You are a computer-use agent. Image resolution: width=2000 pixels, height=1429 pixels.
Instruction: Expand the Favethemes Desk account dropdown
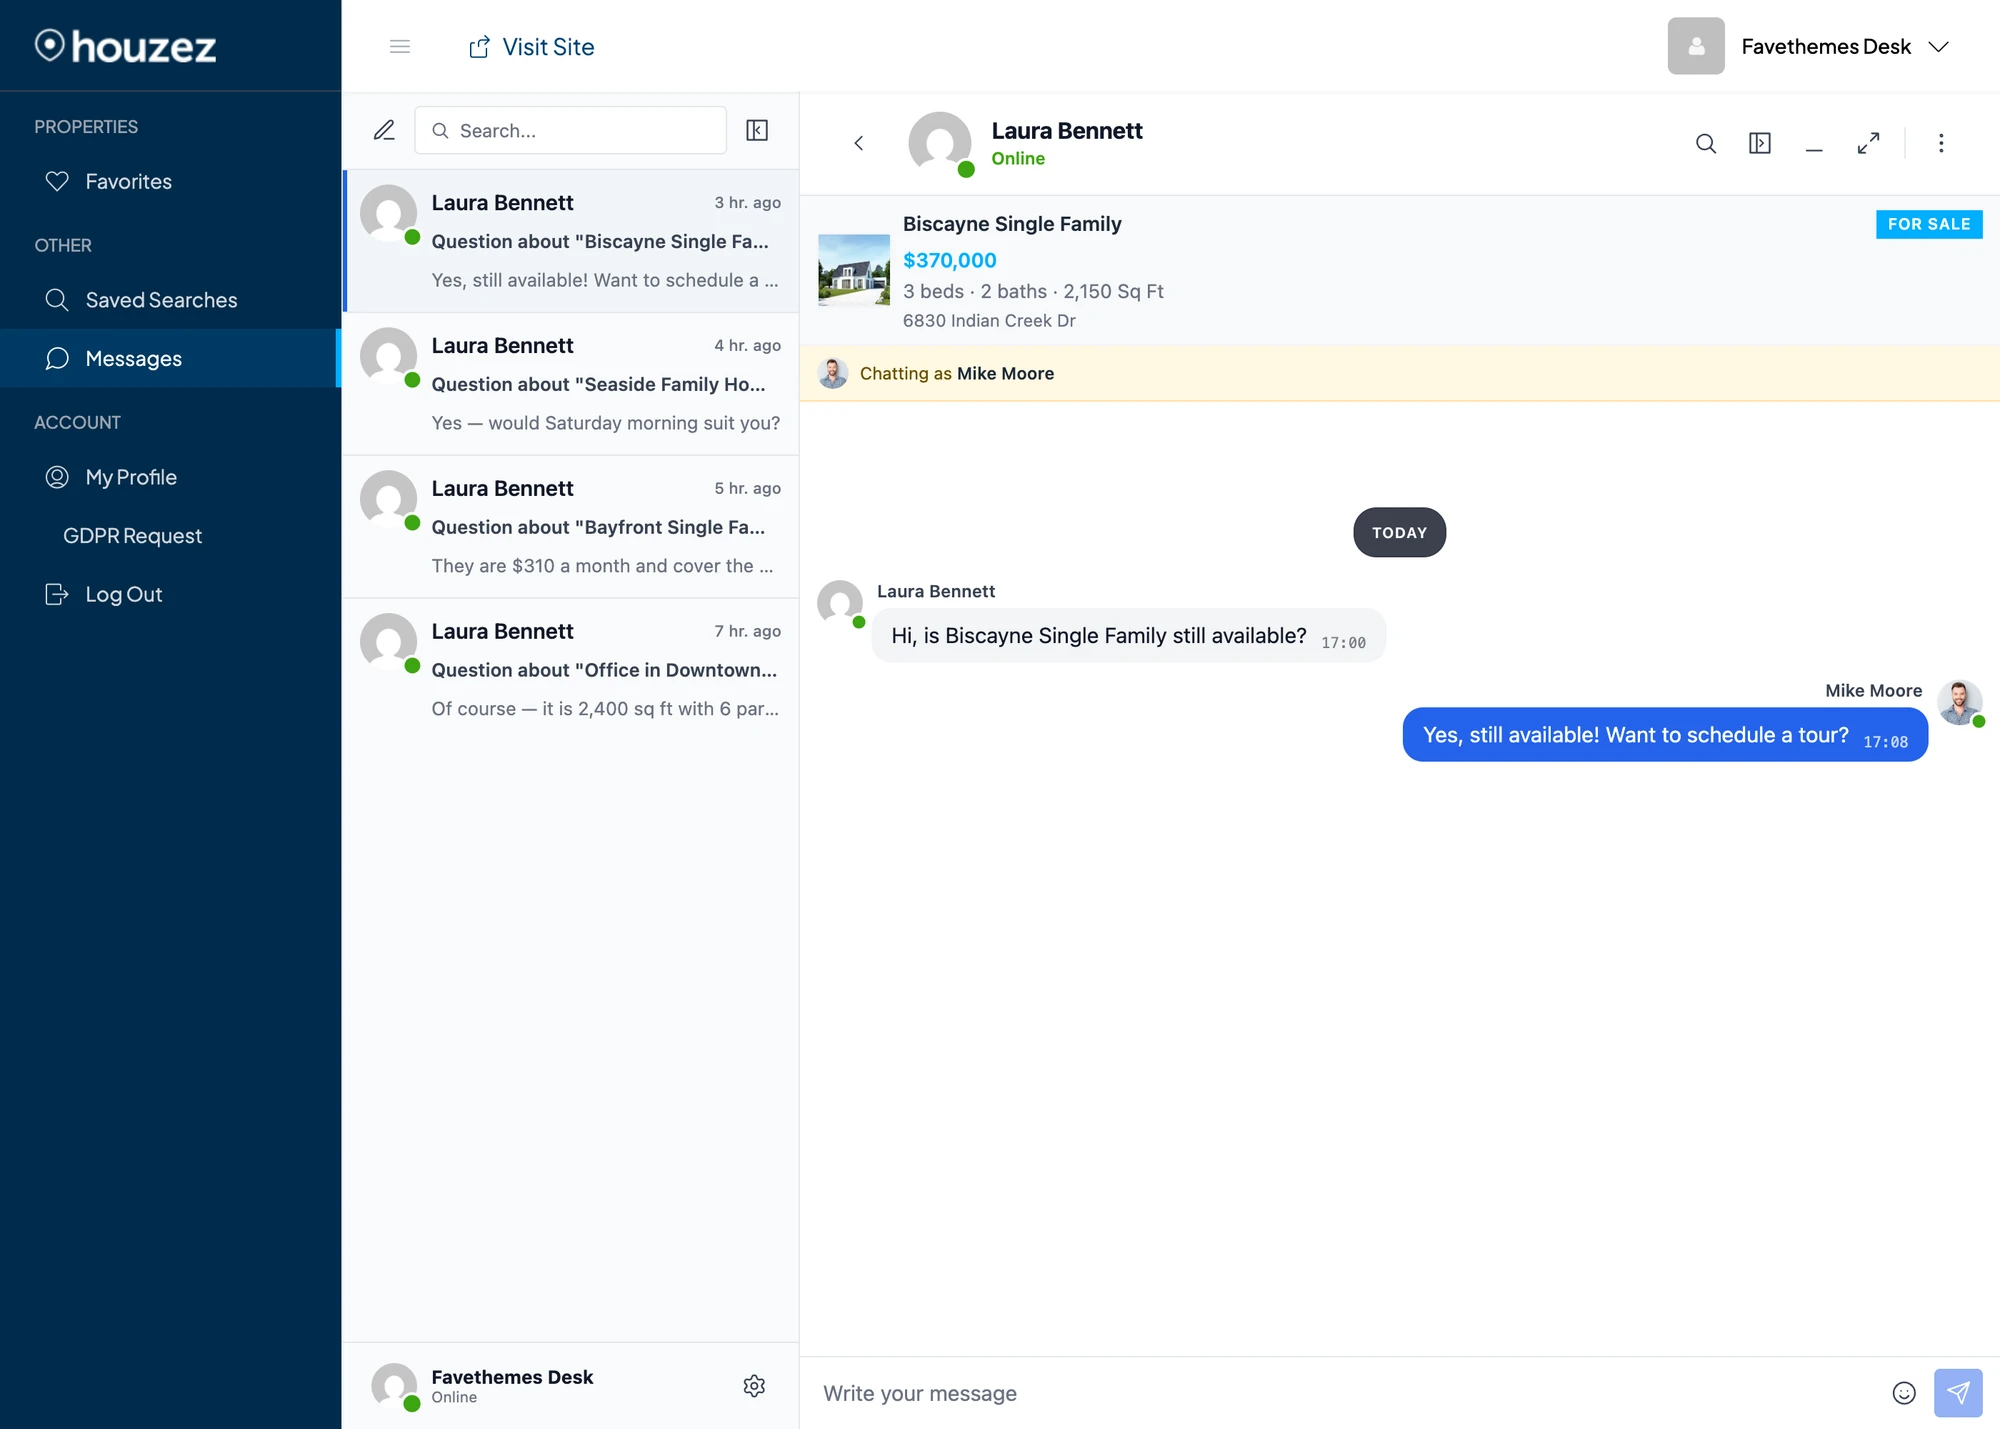point(1844,46)
